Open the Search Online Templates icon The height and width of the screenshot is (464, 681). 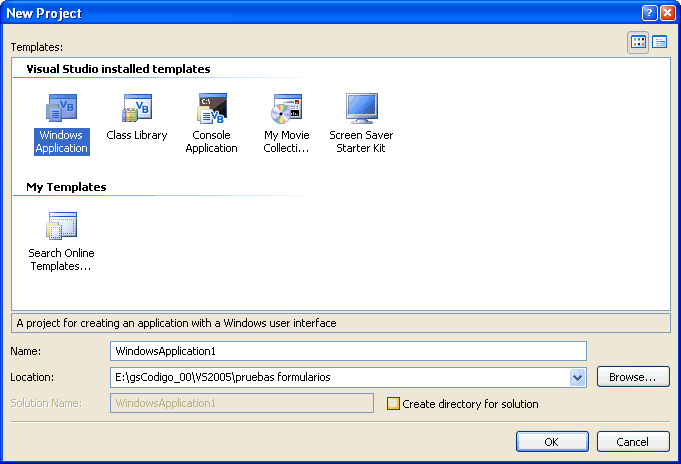(x=62, y=225)
